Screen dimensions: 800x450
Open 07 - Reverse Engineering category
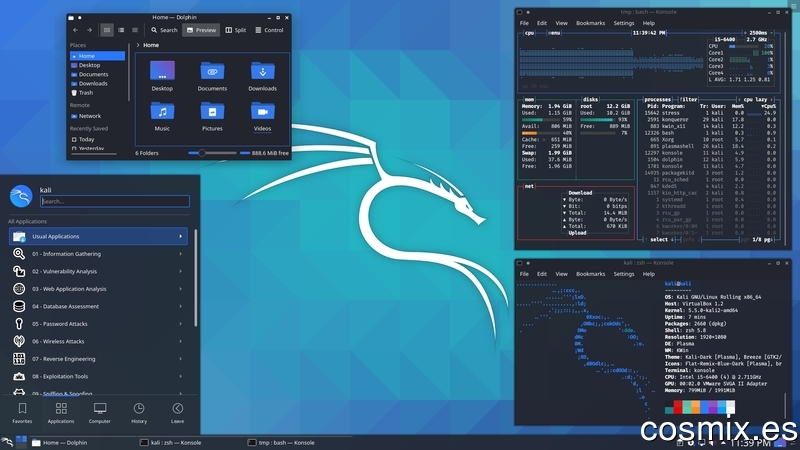98,359
